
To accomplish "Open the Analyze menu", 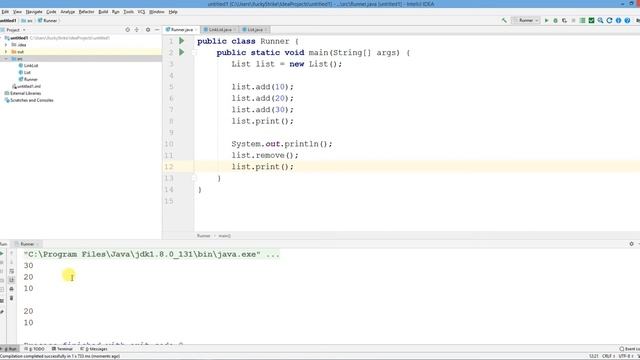I will tap(68, 12).
